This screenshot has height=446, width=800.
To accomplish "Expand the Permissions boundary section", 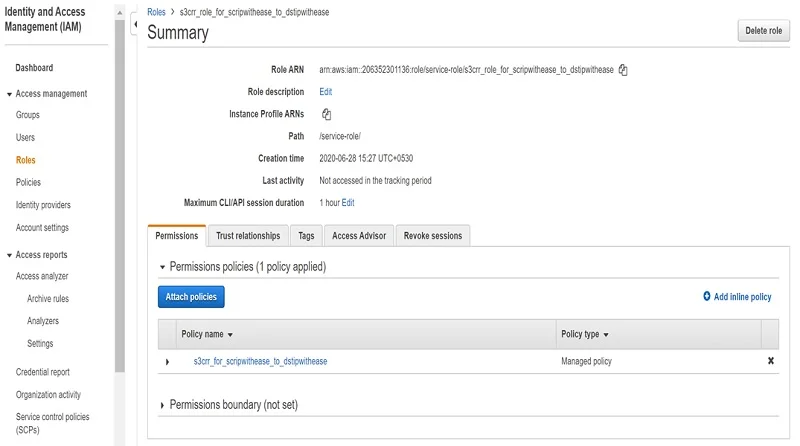I will (x=163, y=406).
